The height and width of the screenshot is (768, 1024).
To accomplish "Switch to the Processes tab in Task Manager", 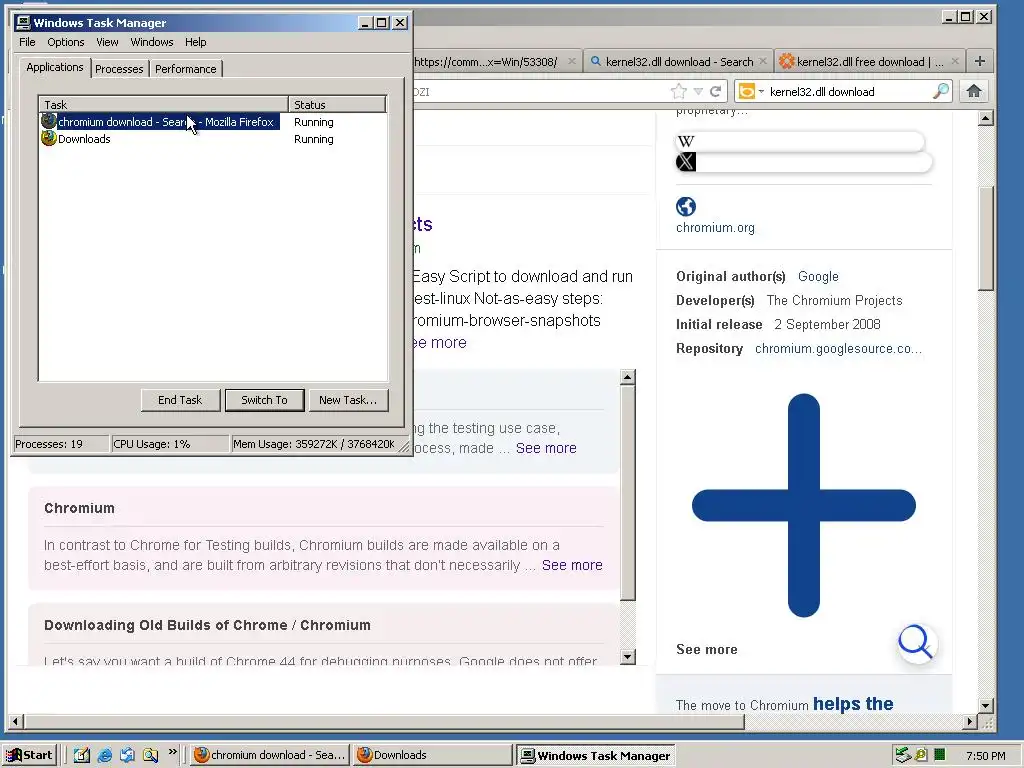I will 119,69.
